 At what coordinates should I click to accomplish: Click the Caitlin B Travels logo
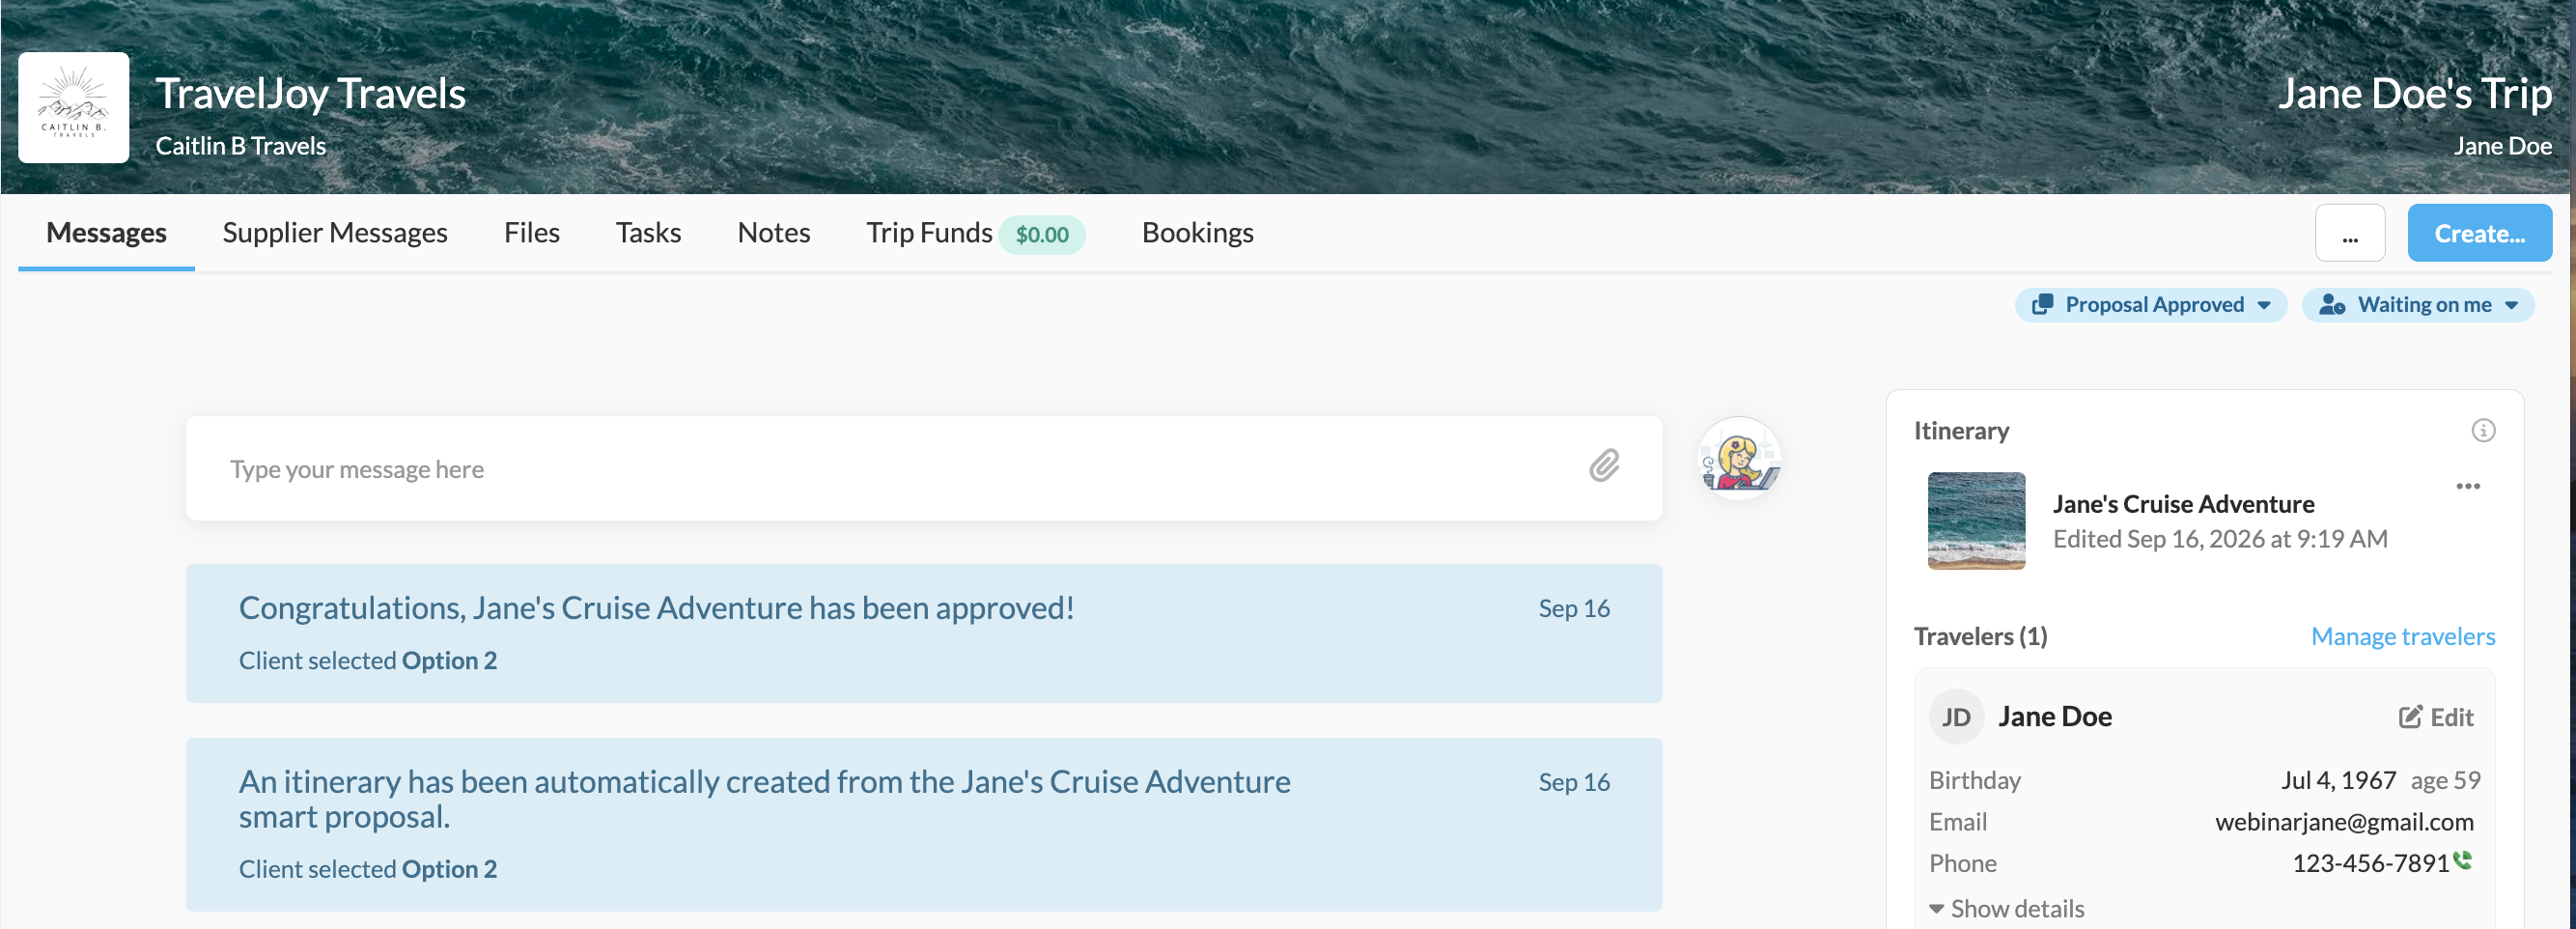click(74, 108)
